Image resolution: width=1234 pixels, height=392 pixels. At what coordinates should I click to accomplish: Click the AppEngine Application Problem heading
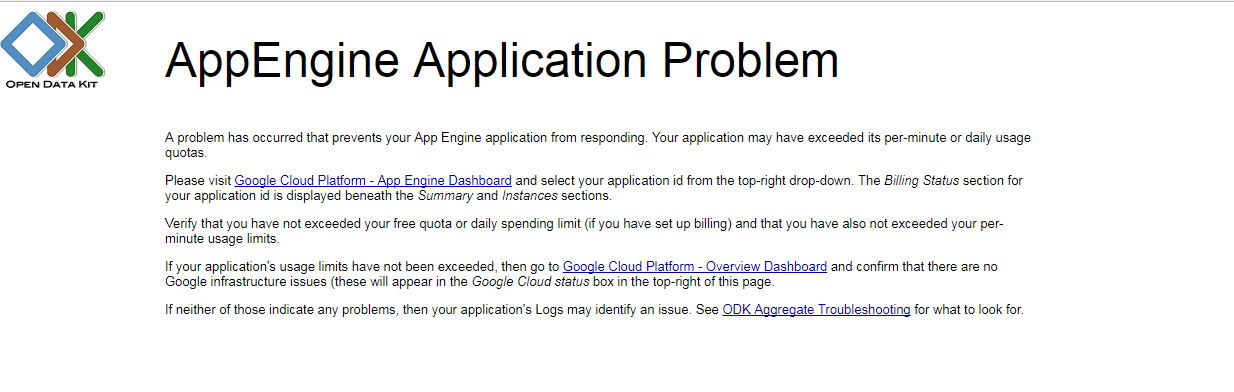click(502, 61)
